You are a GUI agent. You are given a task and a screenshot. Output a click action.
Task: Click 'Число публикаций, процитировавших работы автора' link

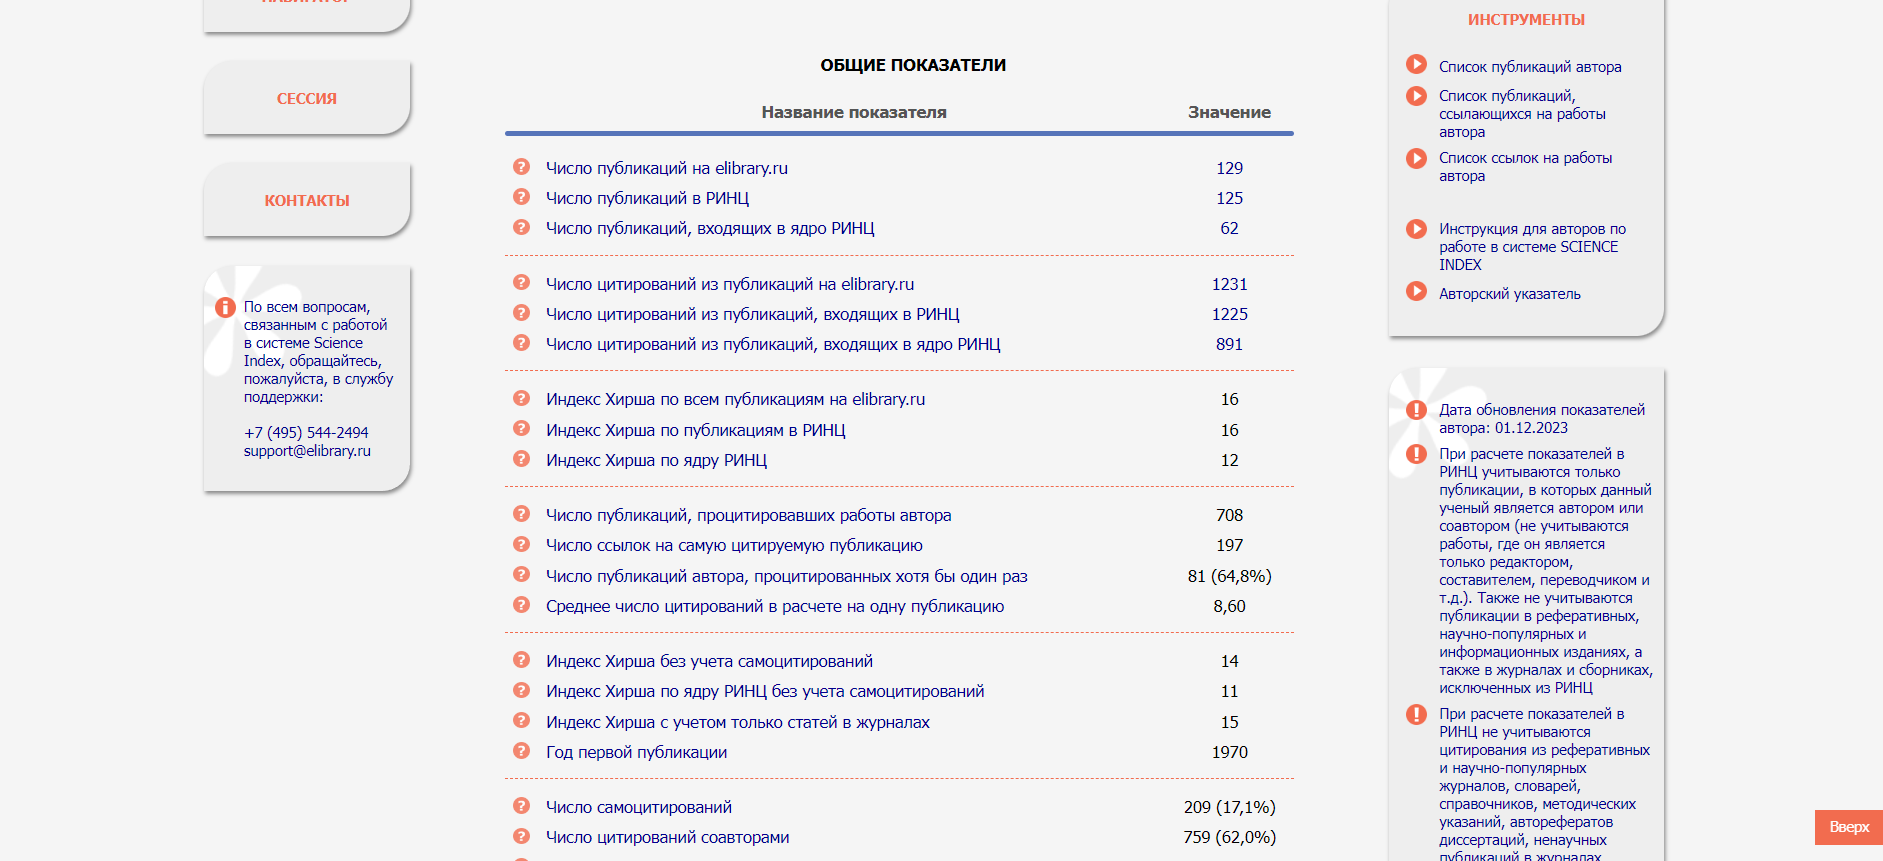tap(748, 515)
